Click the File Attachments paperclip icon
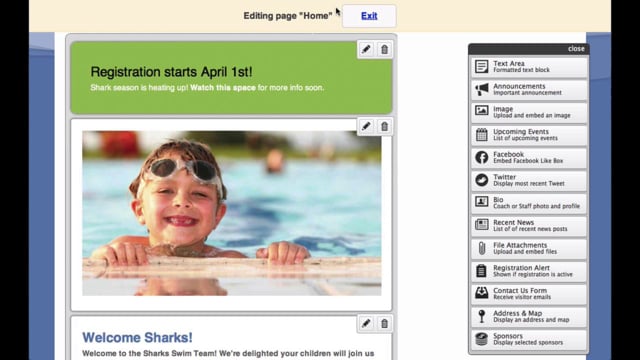This screenshot has height=360, width=640. pyautogui.click(x=482, y=248)
